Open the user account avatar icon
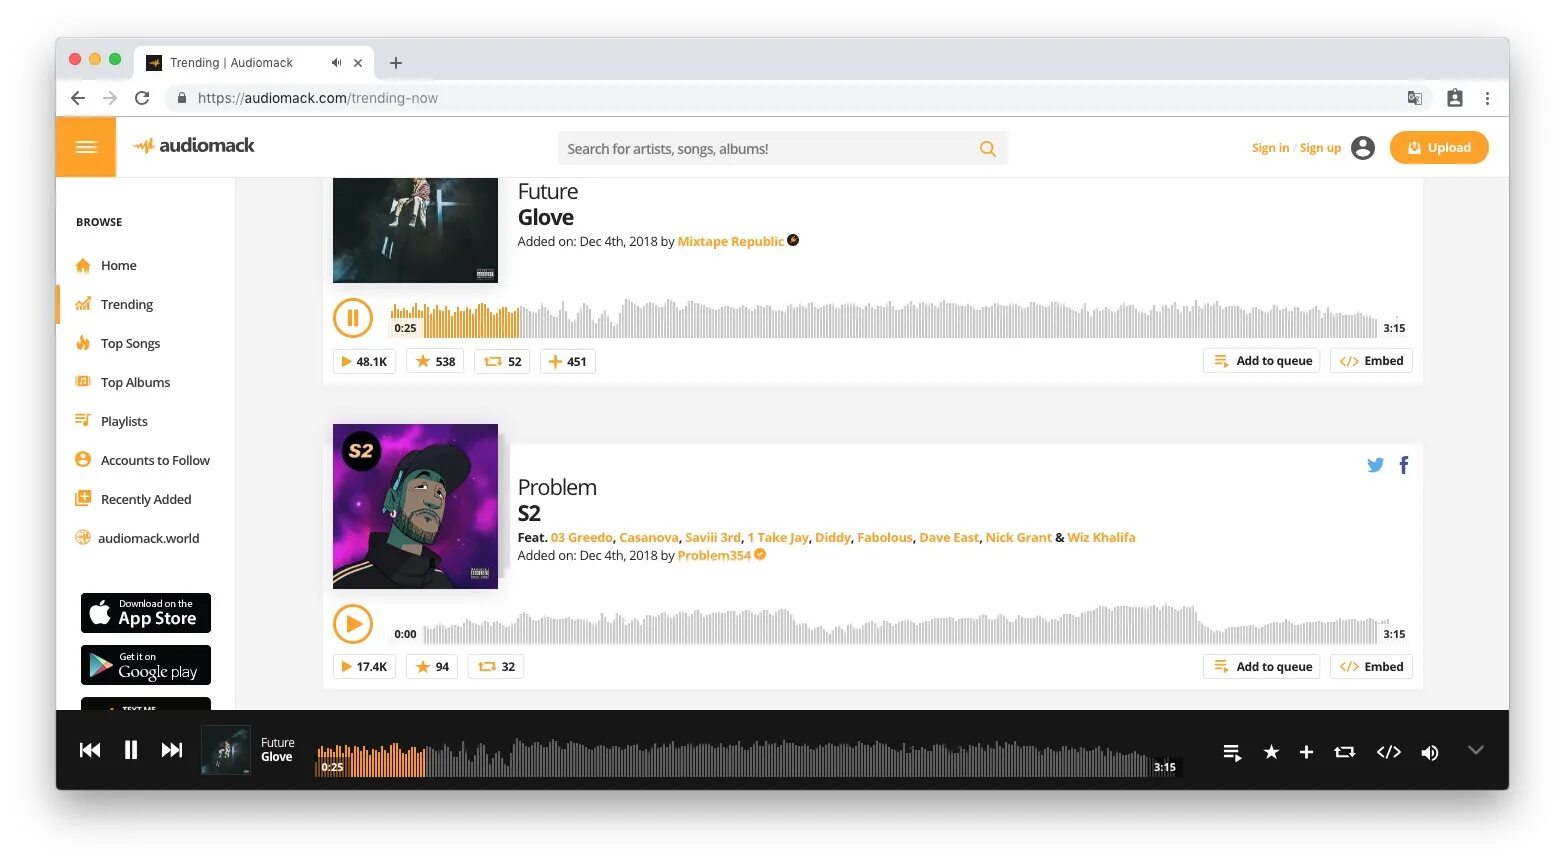This screenshot has width=1565, height=864. click(x=1362, y=148)
